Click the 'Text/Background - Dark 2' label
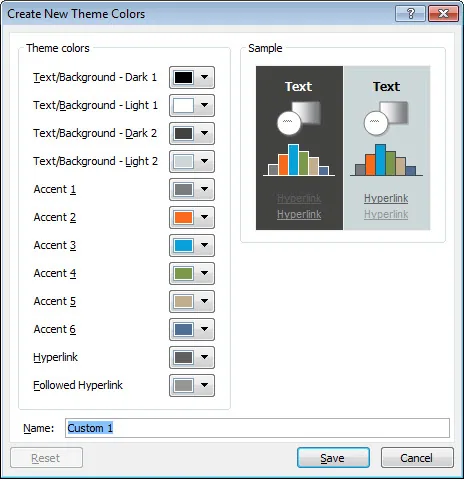Image resolution: width=464 pixels, height=485 pixels. 95,133
